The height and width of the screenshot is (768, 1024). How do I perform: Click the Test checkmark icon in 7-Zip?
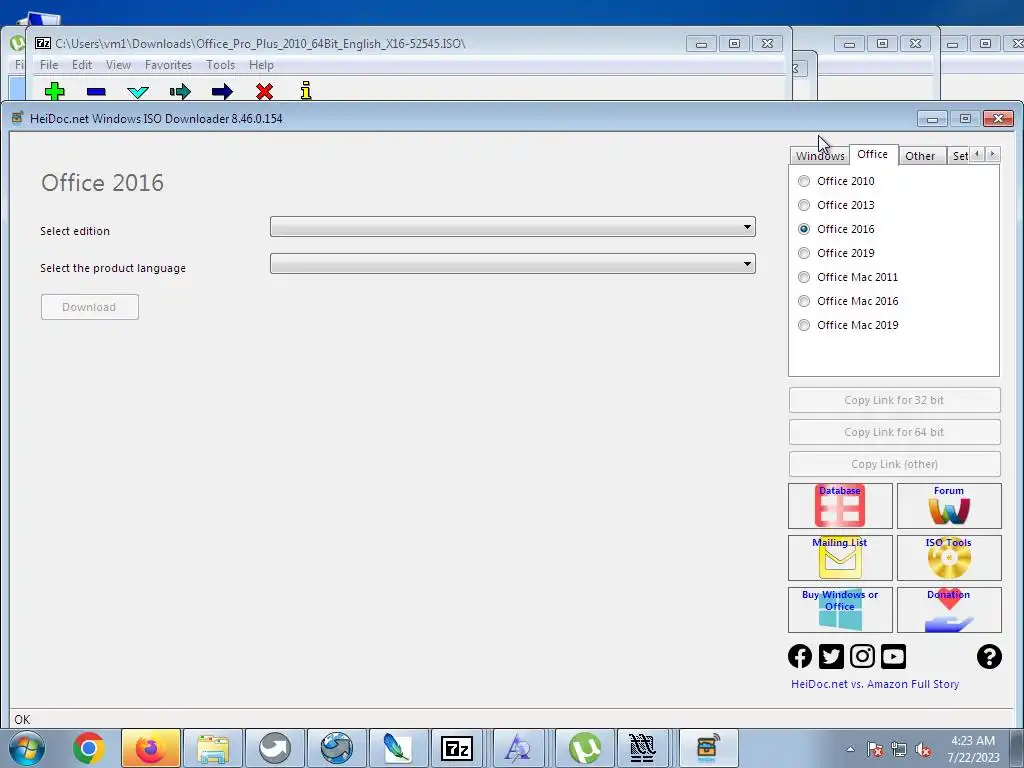(138, 91)
